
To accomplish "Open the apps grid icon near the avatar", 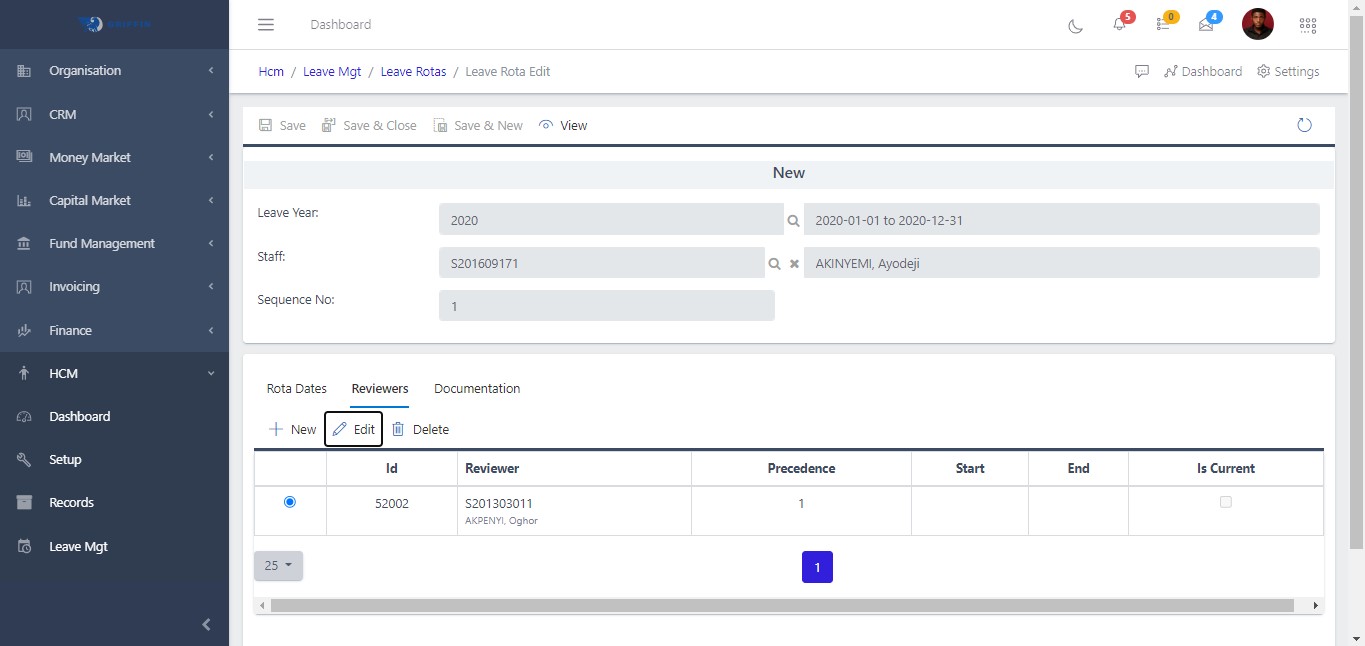I will 1307,25.
